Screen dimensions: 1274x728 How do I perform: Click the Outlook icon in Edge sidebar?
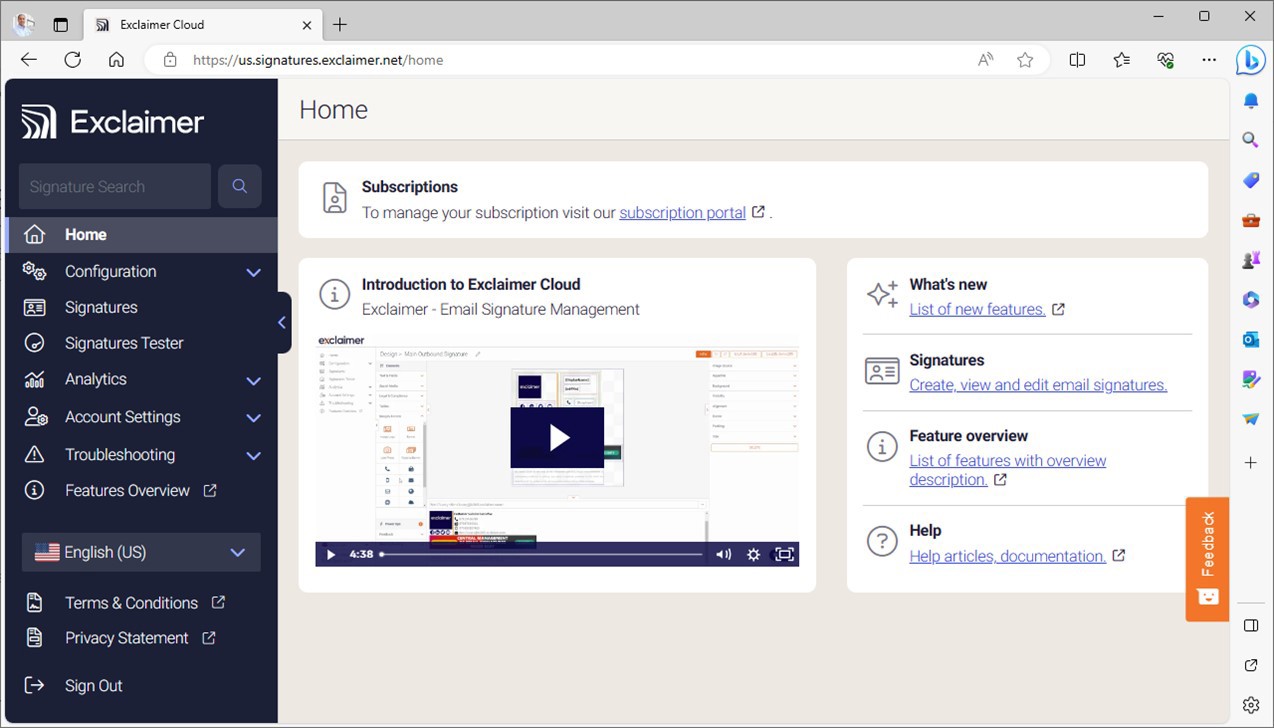pyautogui.click(x=1250, y=340)
